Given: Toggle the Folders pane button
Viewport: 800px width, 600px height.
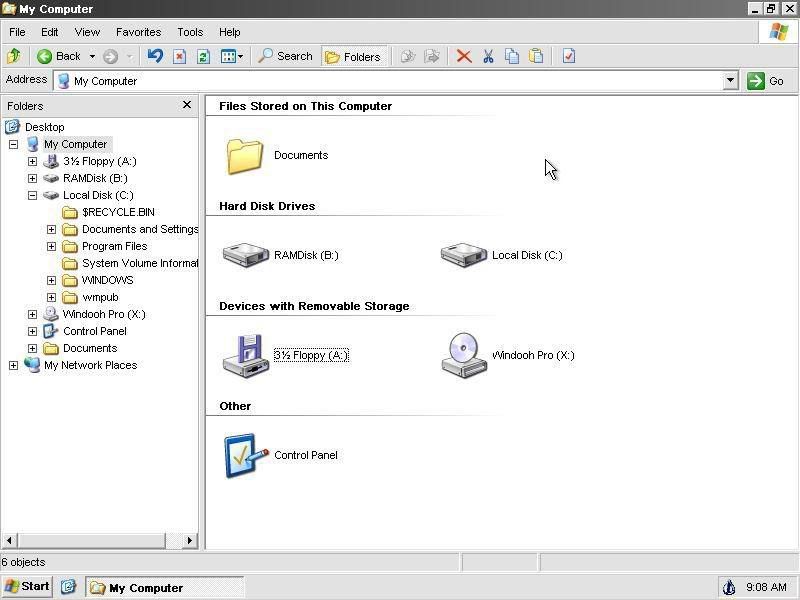Looking at the screenshot, I should coord(353,56).
